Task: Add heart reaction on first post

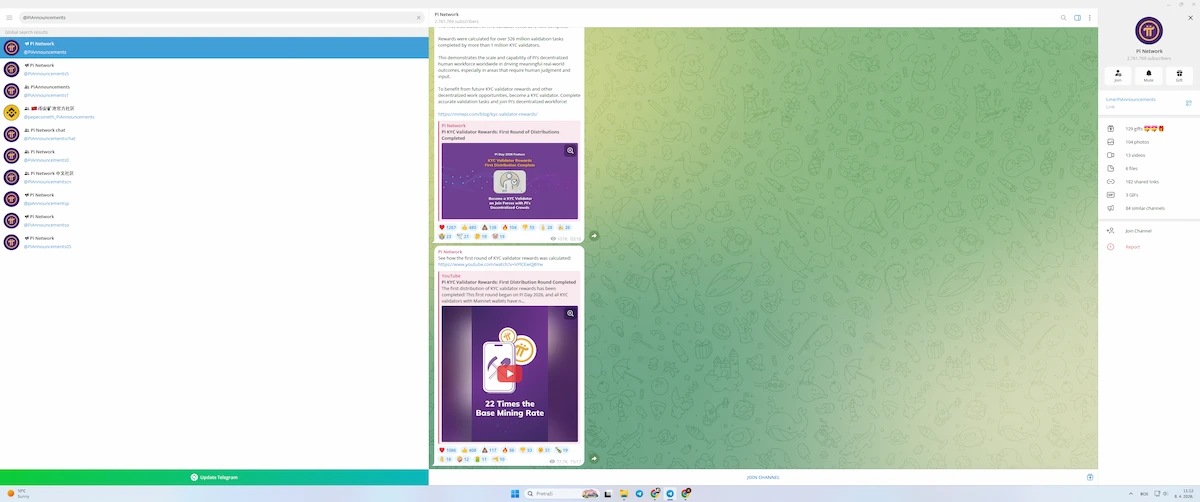Action: [448, 228]
